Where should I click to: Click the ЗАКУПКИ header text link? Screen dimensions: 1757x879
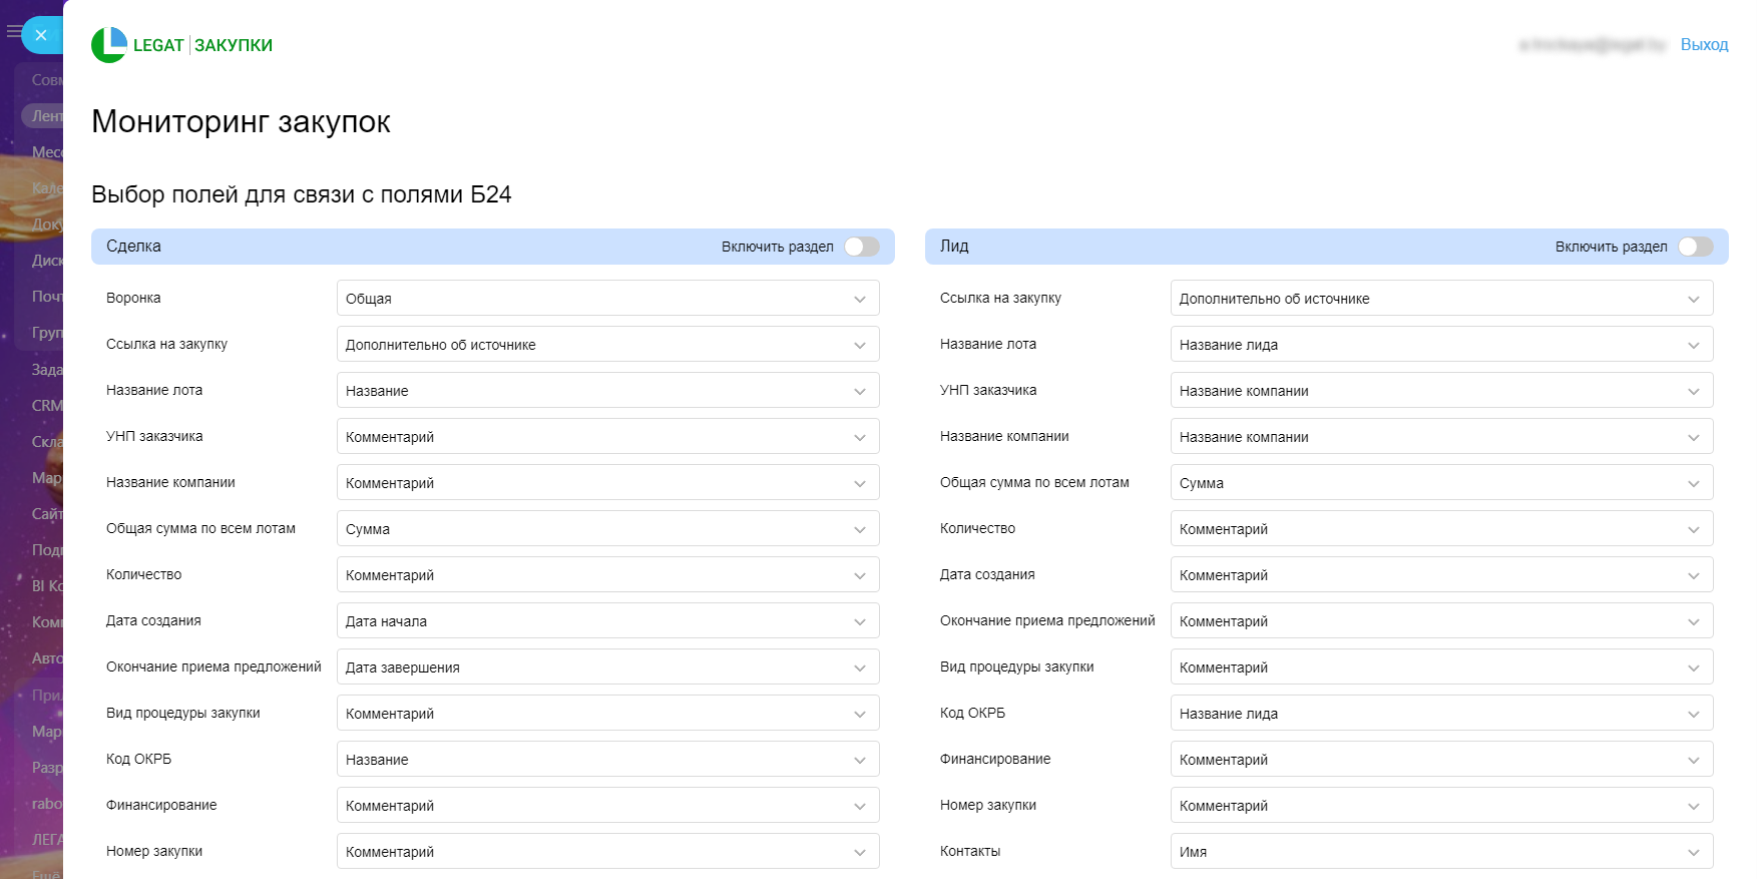click(x=233, y=45)
